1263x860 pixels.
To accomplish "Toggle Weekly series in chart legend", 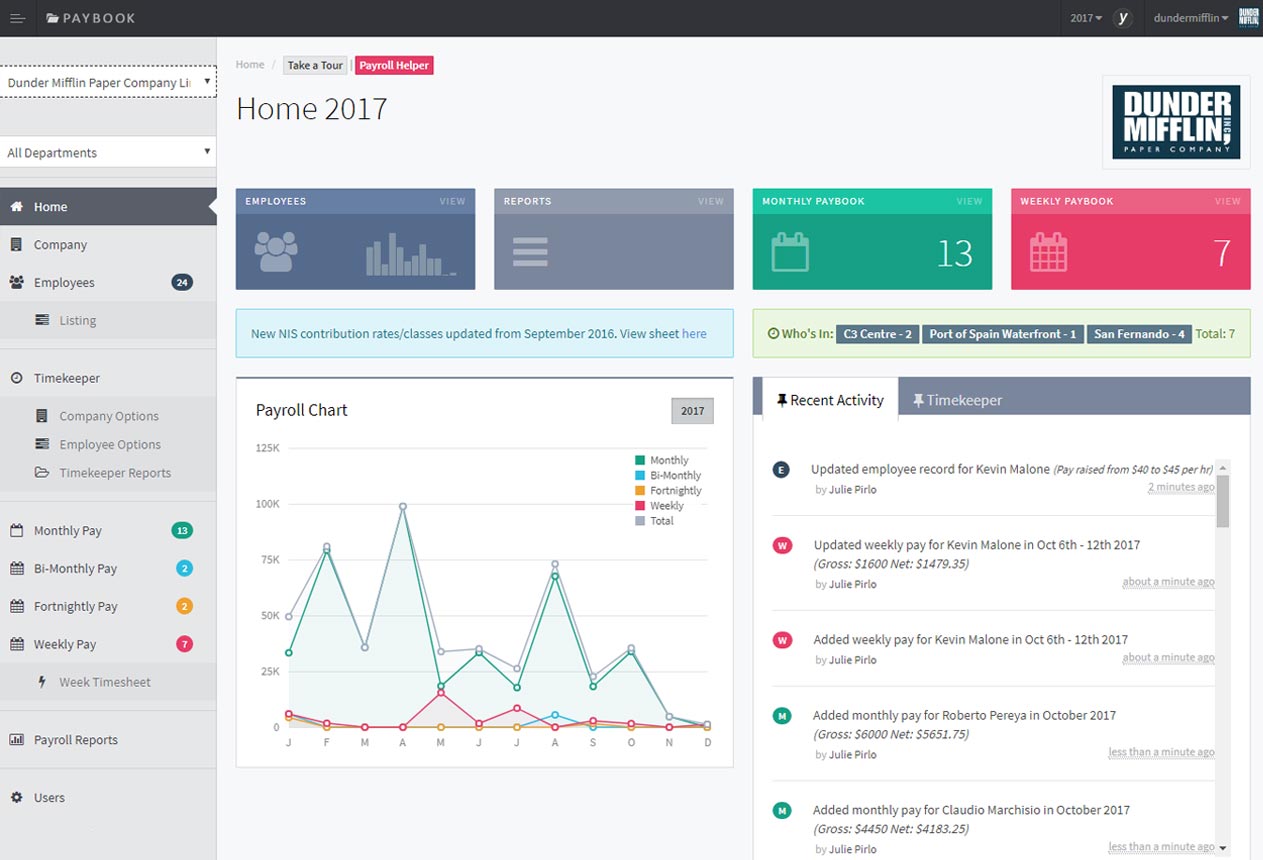I will coord(659,506).
